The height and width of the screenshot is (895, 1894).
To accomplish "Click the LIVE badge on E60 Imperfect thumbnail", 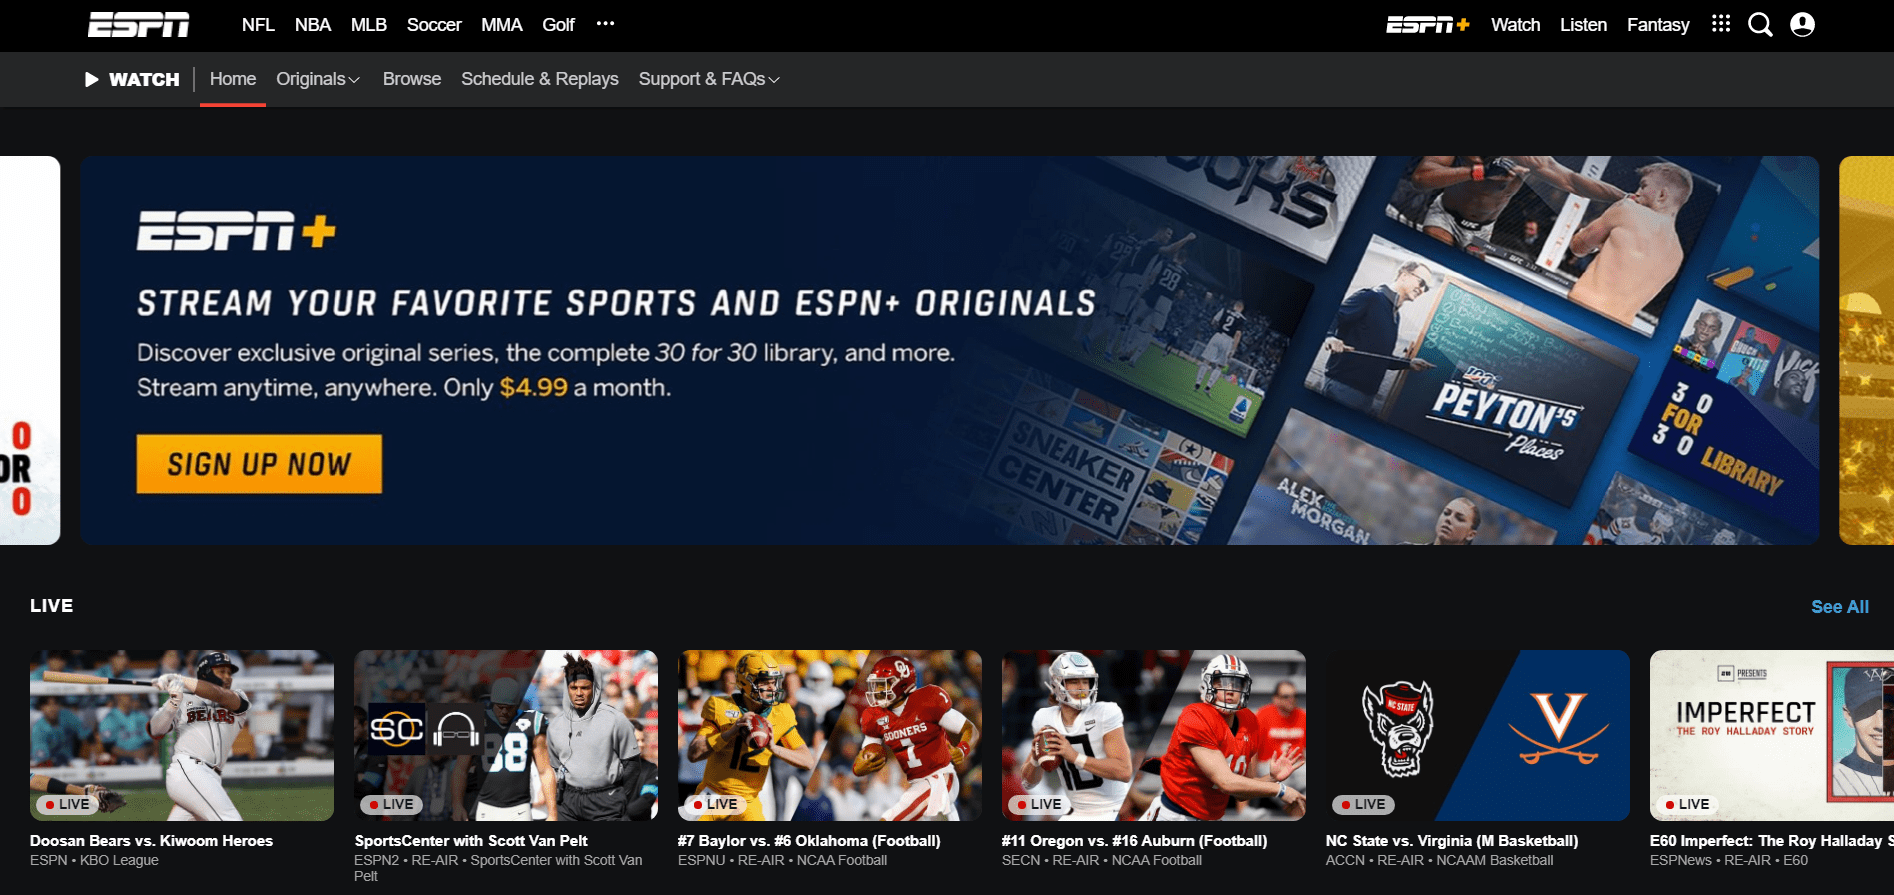I will coord(1687,804).
